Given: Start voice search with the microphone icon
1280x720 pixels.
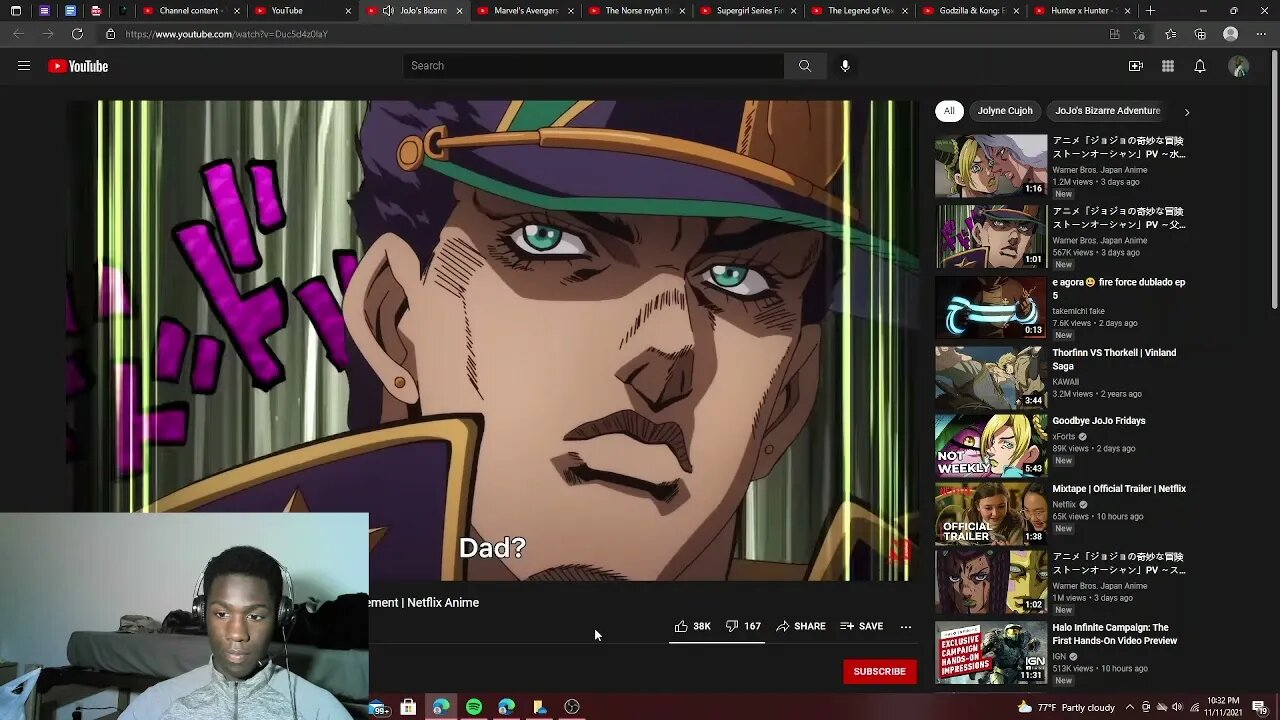Looking at the screenshot, I should pyautogui.click(x=845, y=66).
